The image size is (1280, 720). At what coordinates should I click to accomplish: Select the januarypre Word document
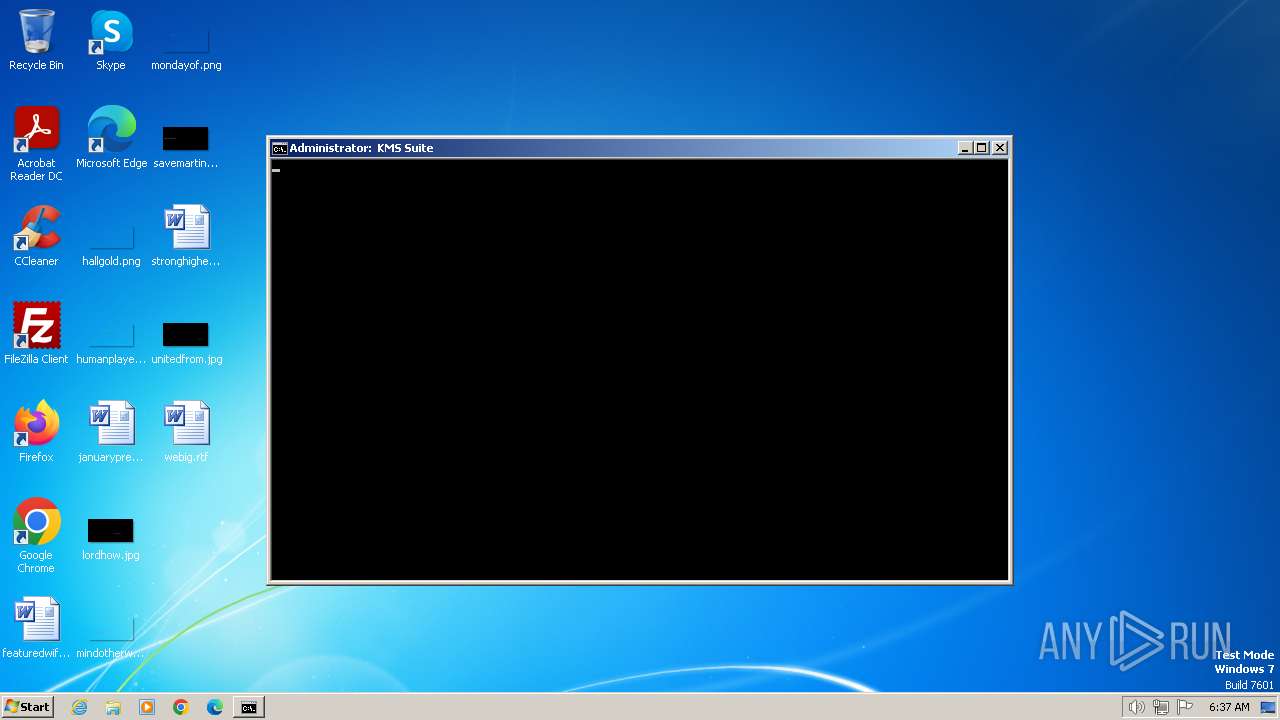(111, 432)
